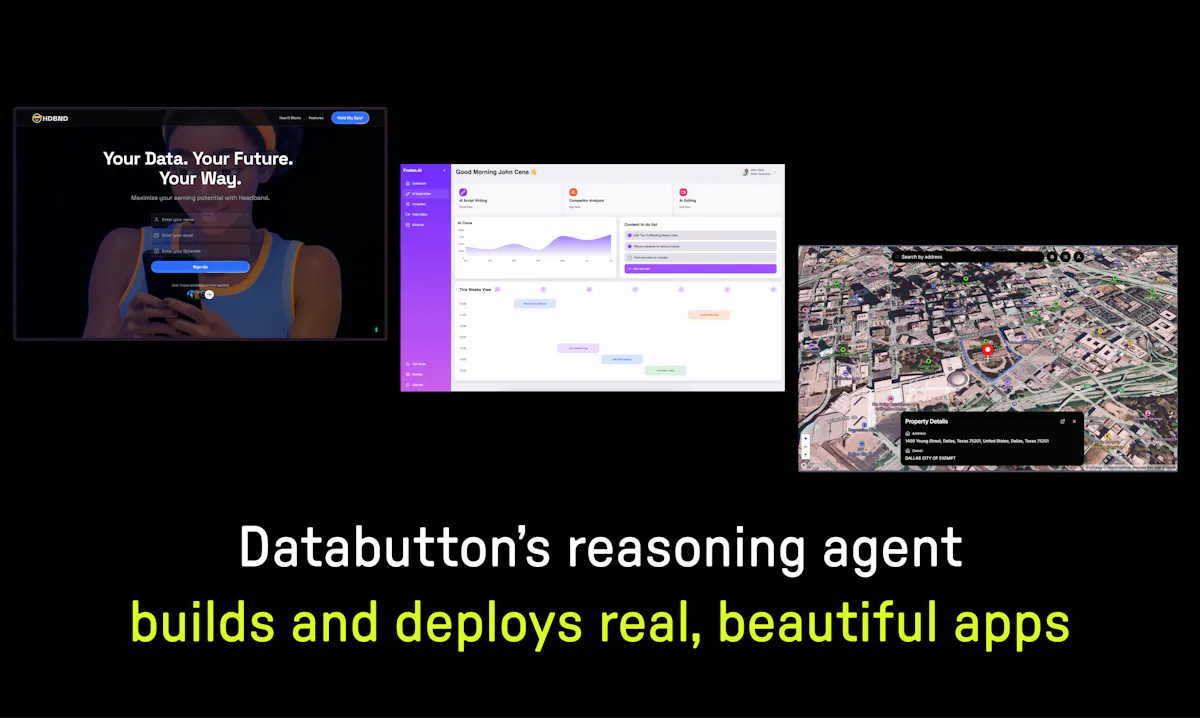The image size is (1200, 718).
Task: Click the AI Clone area chart
Action: [x=538, y=247]
